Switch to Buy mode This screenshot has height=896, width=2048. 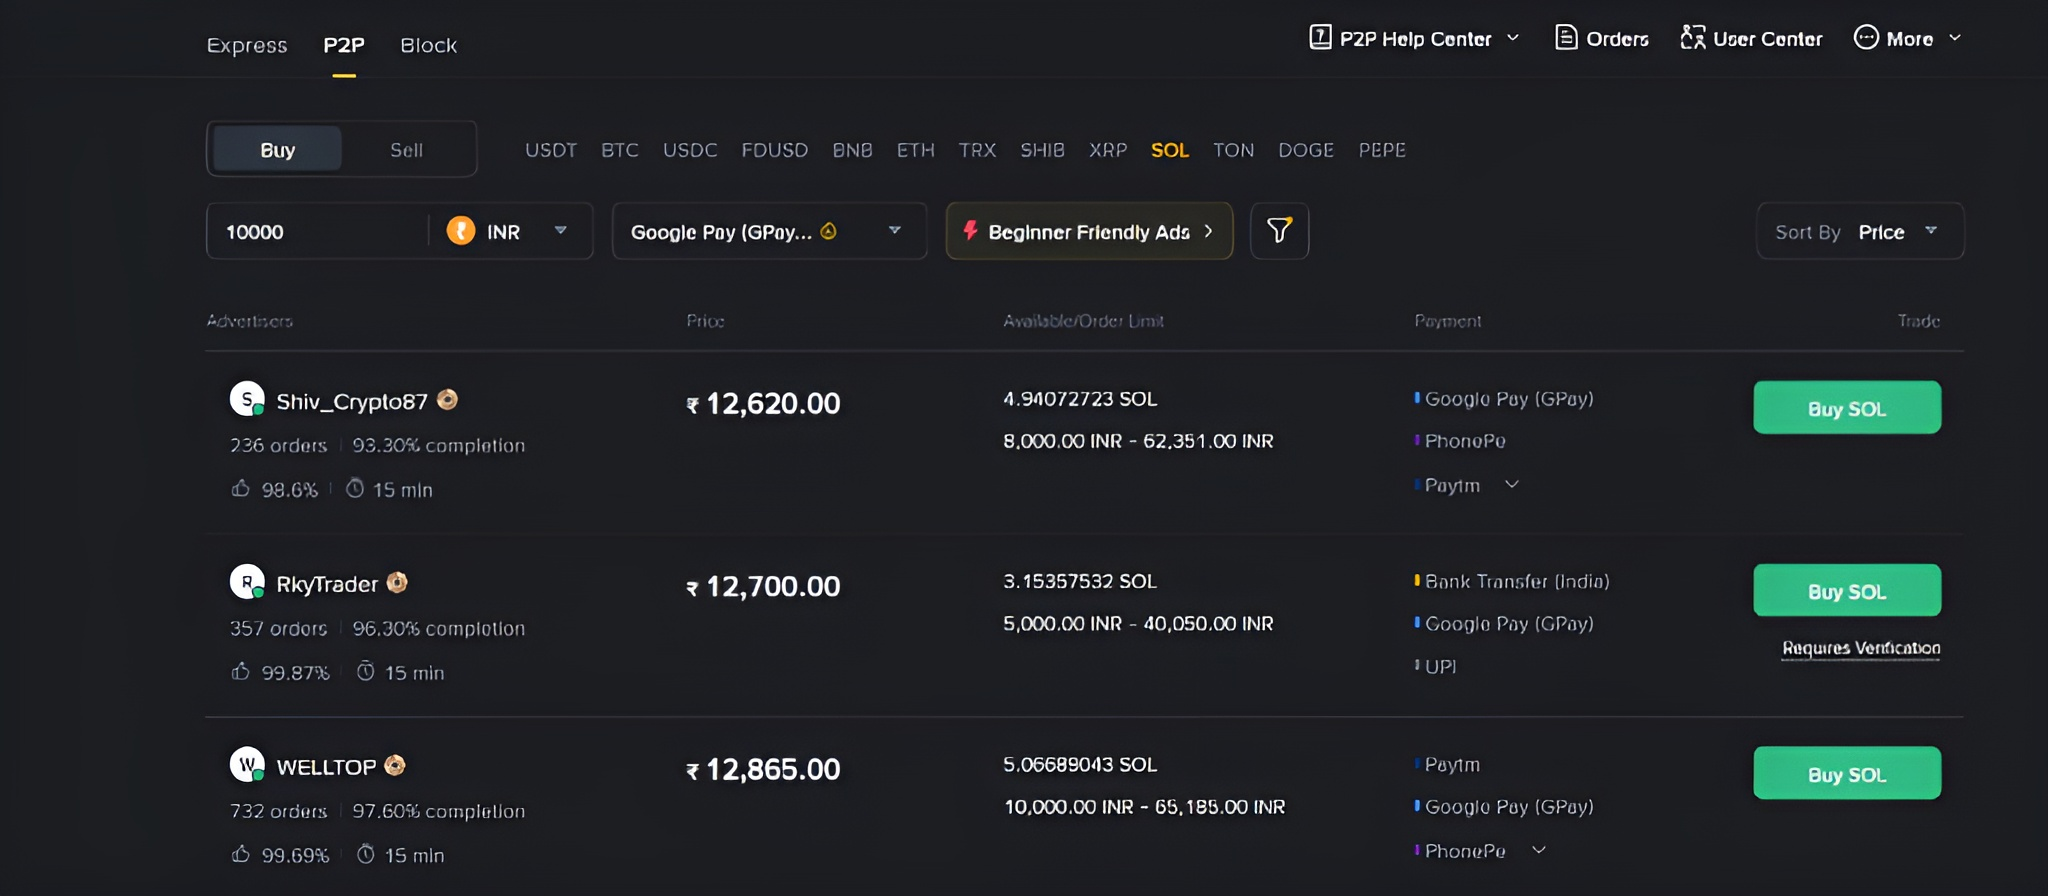[277, 149]
